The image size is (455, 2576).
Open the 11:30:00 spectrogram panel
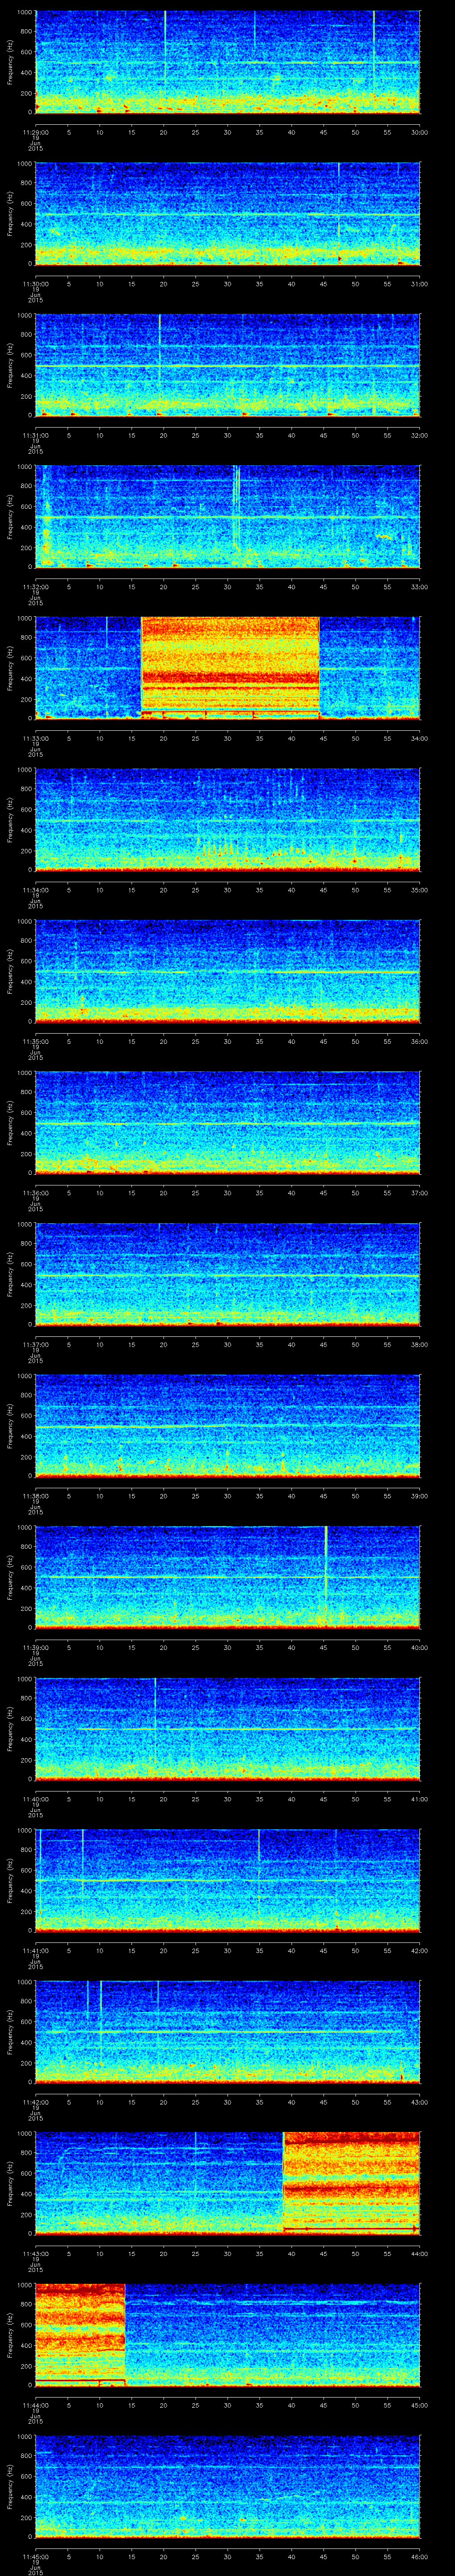[x=227, y=213]
